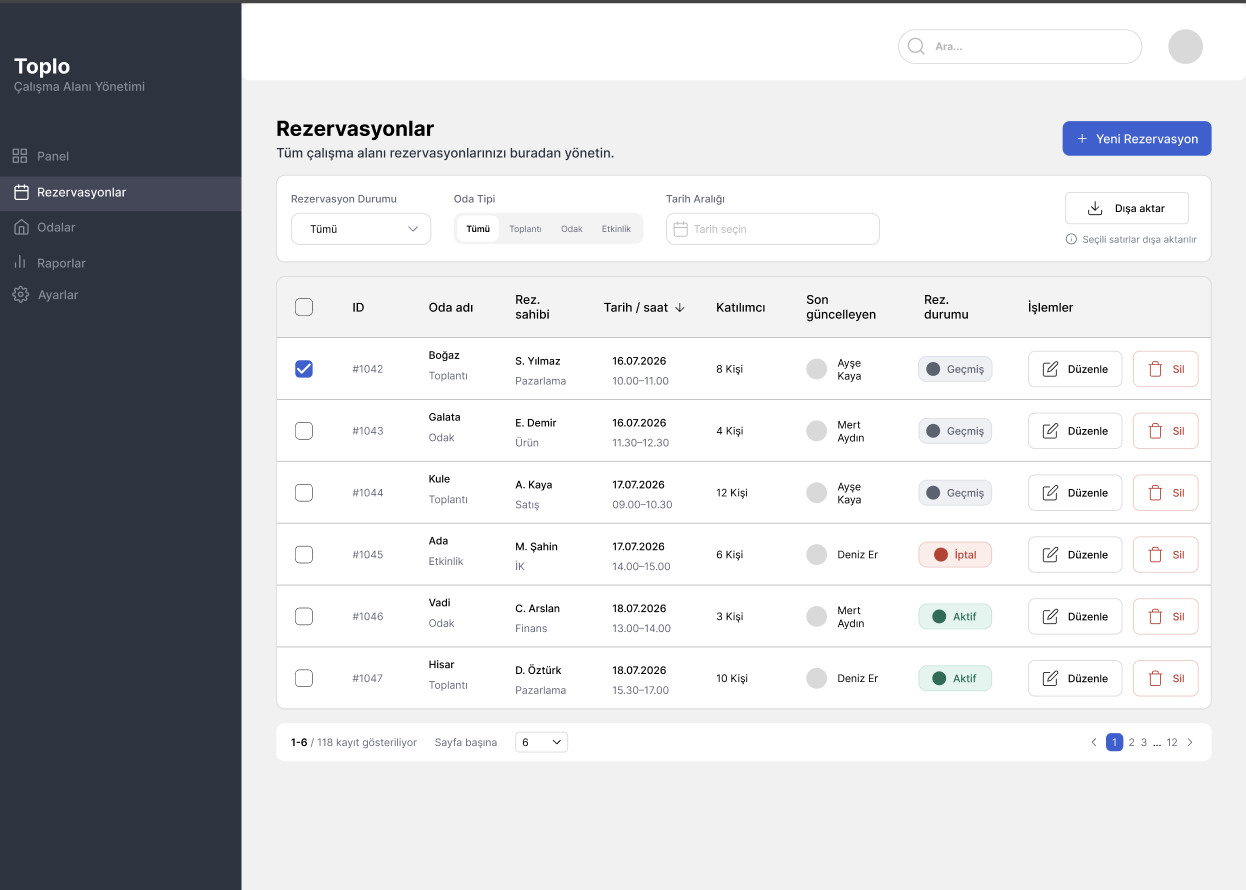Open the Sayfa başına rows dropdown

tap(541, 742)
